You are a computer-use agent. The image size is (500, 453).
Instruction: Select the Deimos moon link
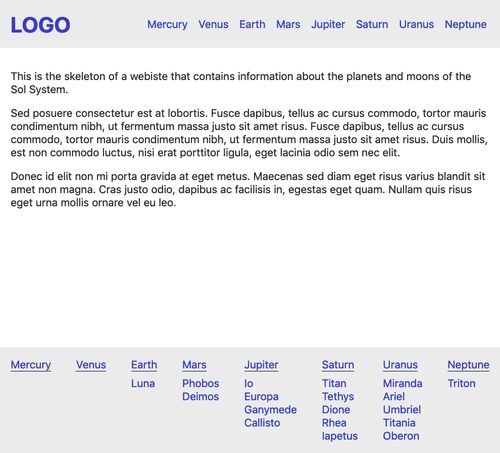pyautogui.click(x=201, y=397)
